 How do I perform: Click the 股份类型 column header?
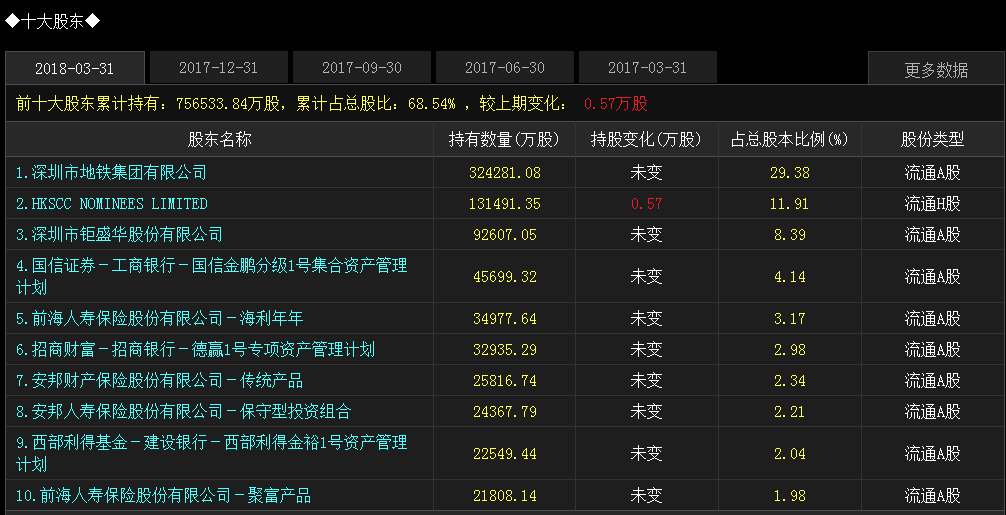[932, 139]
